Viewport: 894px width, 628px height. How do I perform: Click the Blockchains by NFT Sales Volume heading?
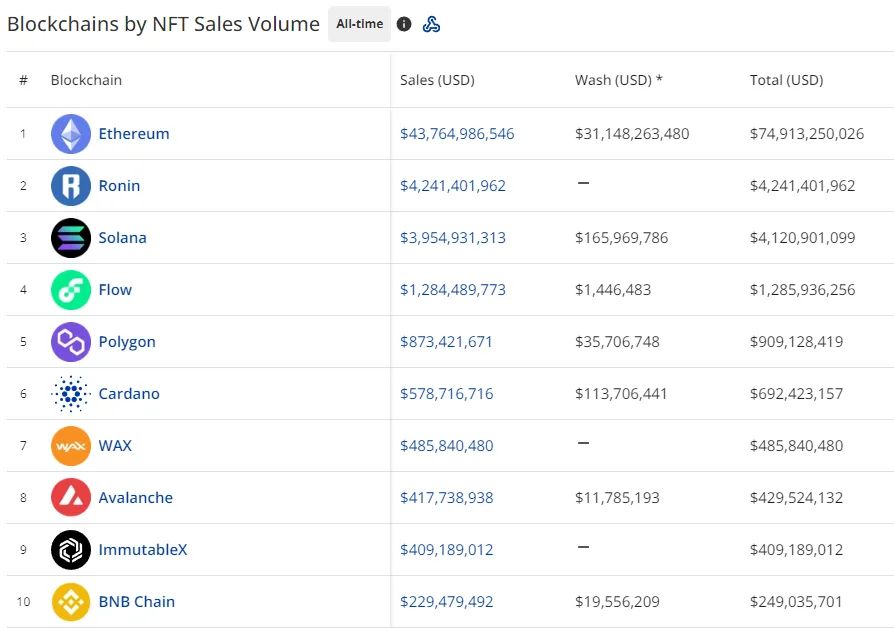coord(163,24)
